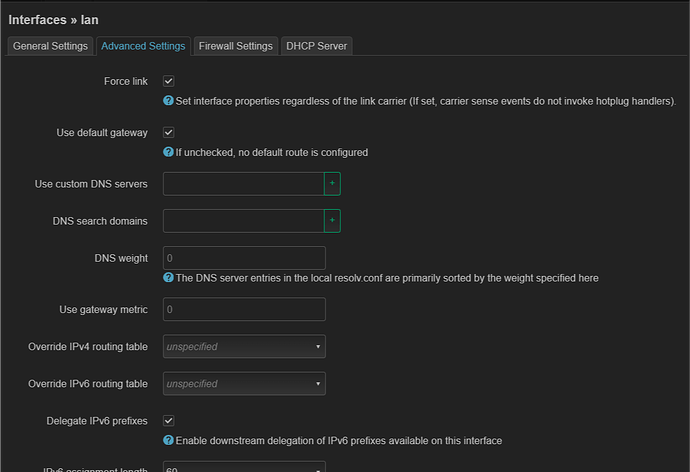Click the 'Use default gateway' label
The width and height of the screenshot is (690, 472).
(x=102, y=133)
